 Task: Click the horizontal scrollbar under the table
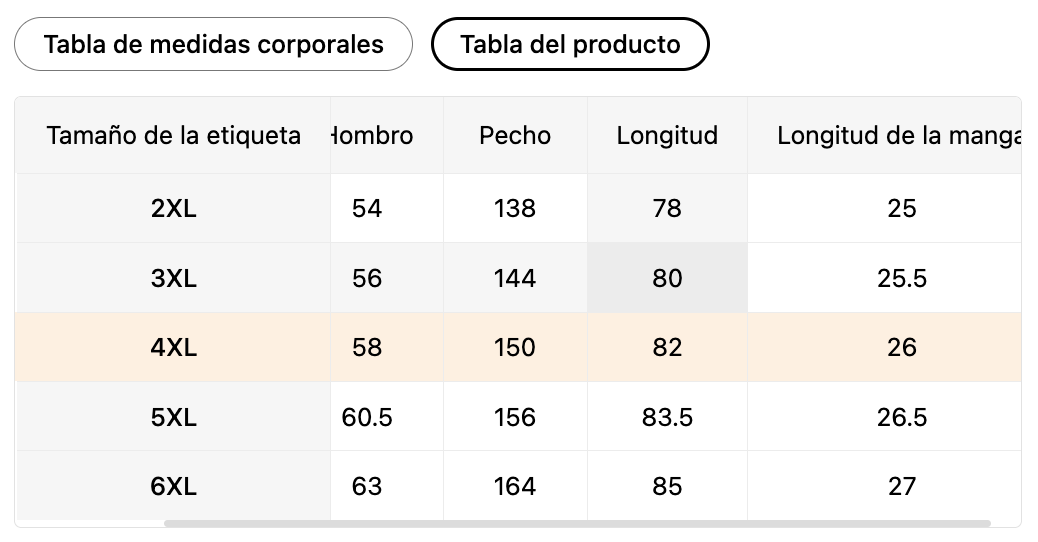click(x=577, y=523)
